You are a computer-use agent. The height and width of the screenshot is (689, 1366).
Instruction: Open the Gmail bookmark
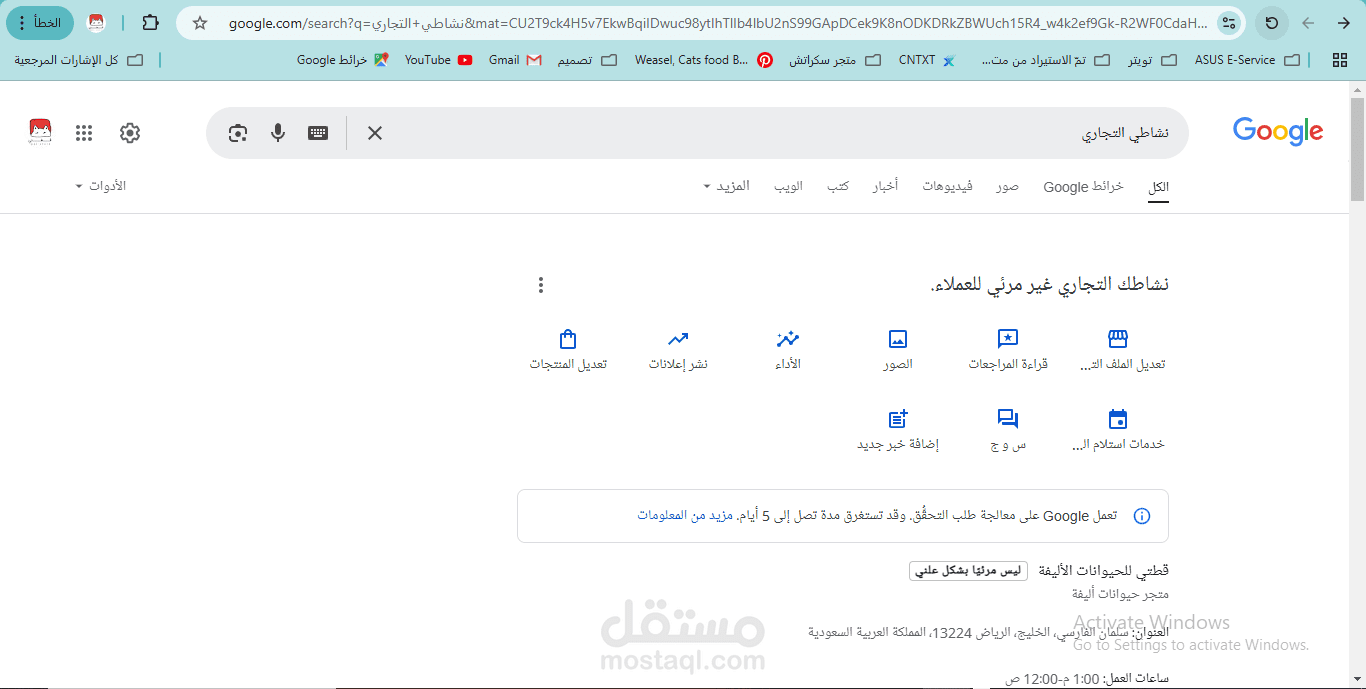coord(515,60)
